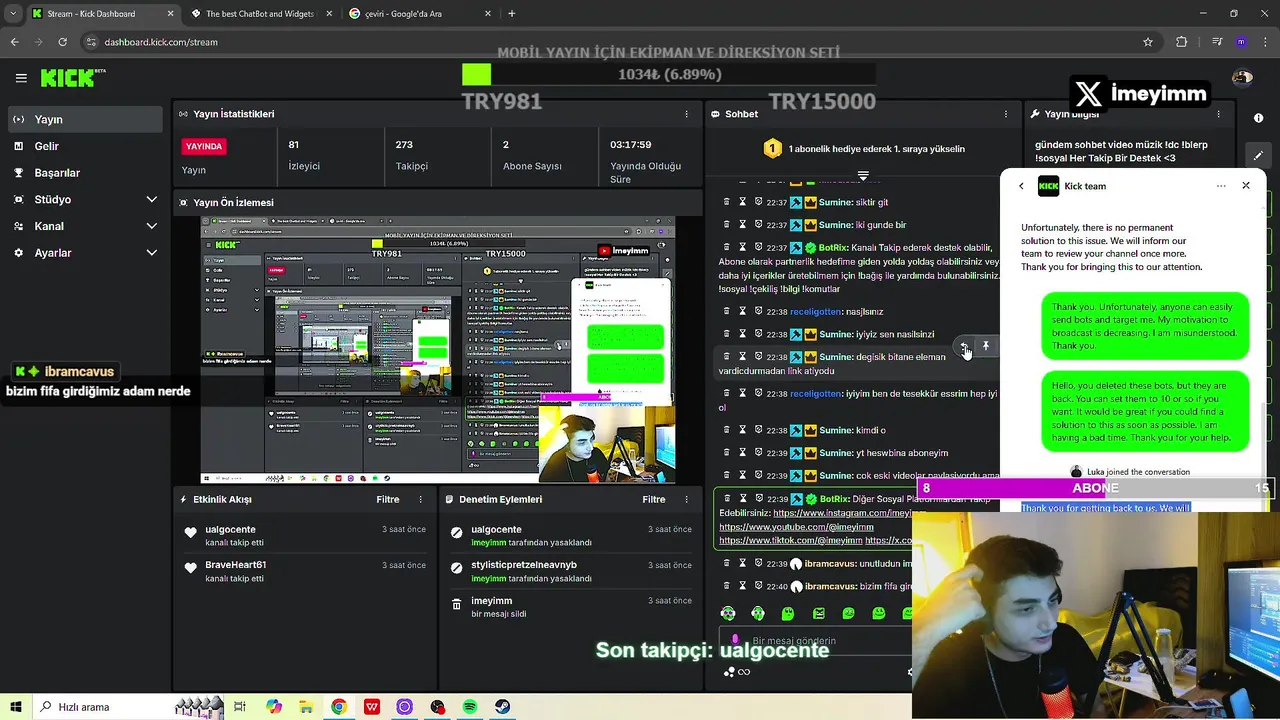Open the Gelir sidebar item
The width and height of the screenshot is (1280, 720).
coord(85,146)
